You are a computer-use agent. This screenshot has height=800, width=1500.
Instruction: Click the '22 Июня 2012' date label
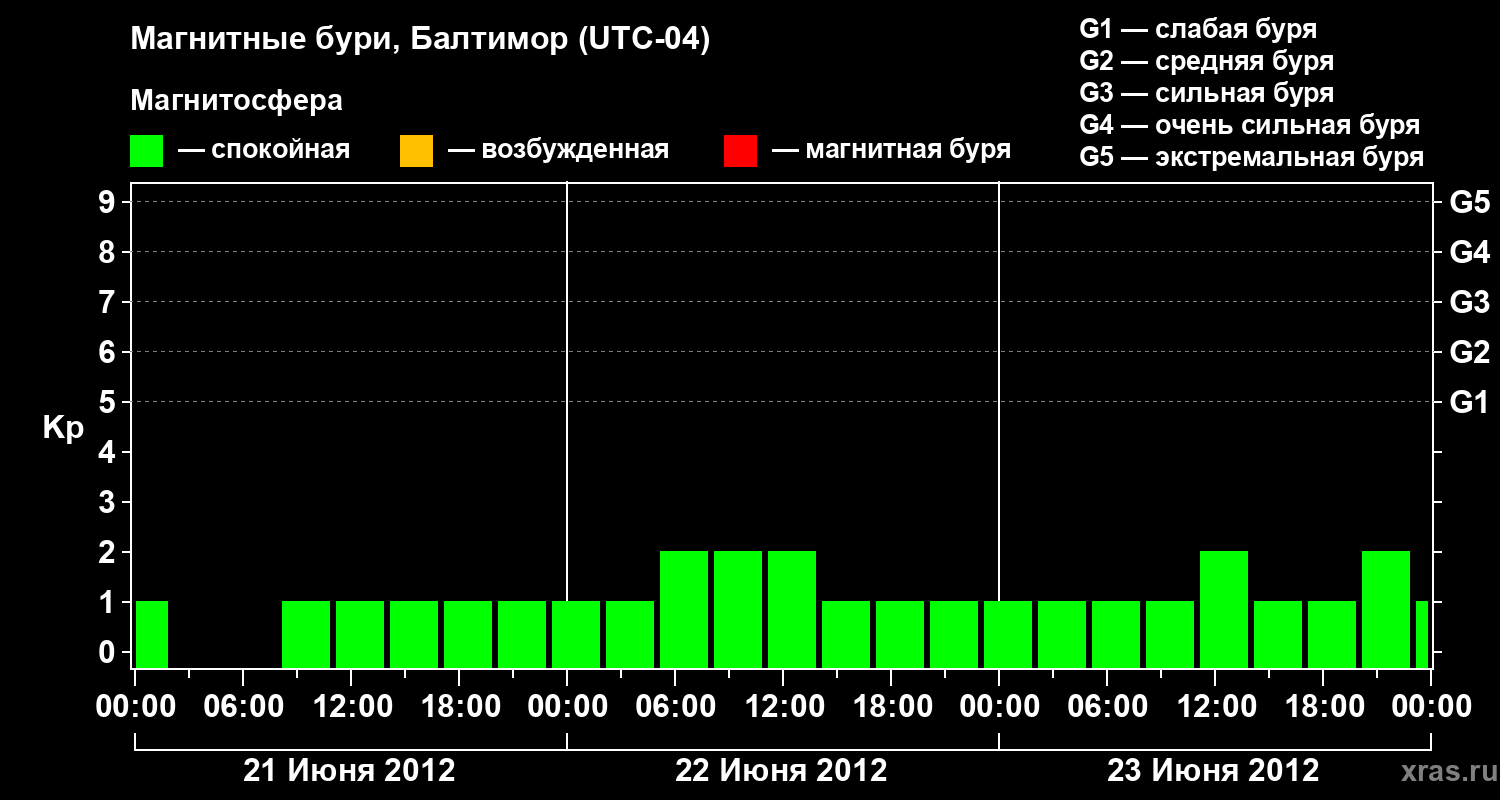pyautogui.click(x=782, y=771)
